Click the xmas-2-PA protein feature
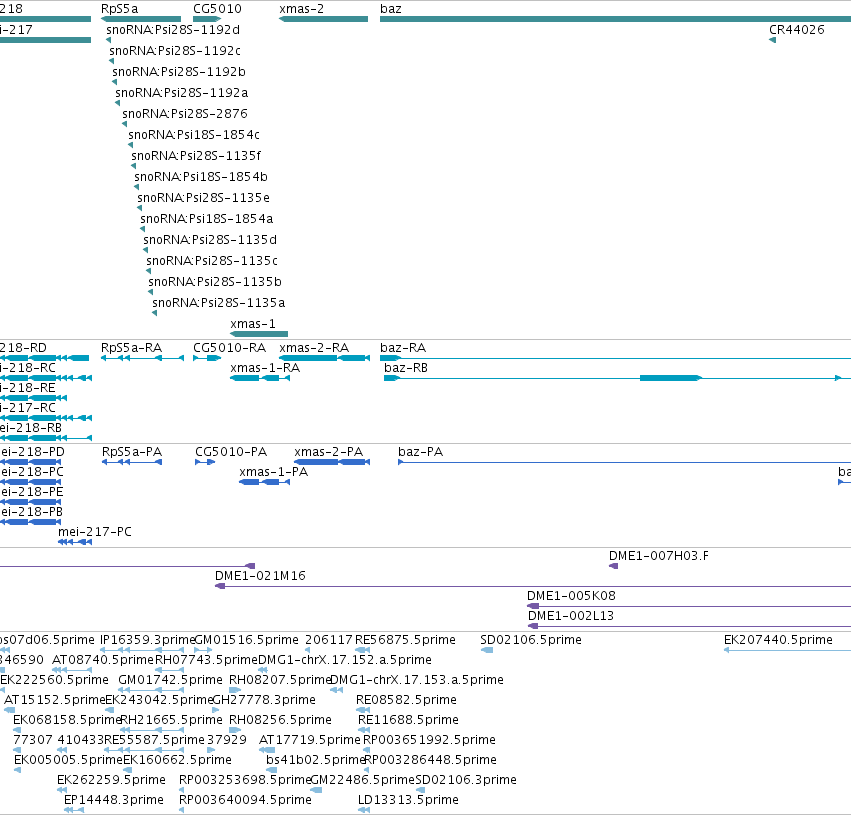This screenshot has height=815, width=851. point(332,462)
